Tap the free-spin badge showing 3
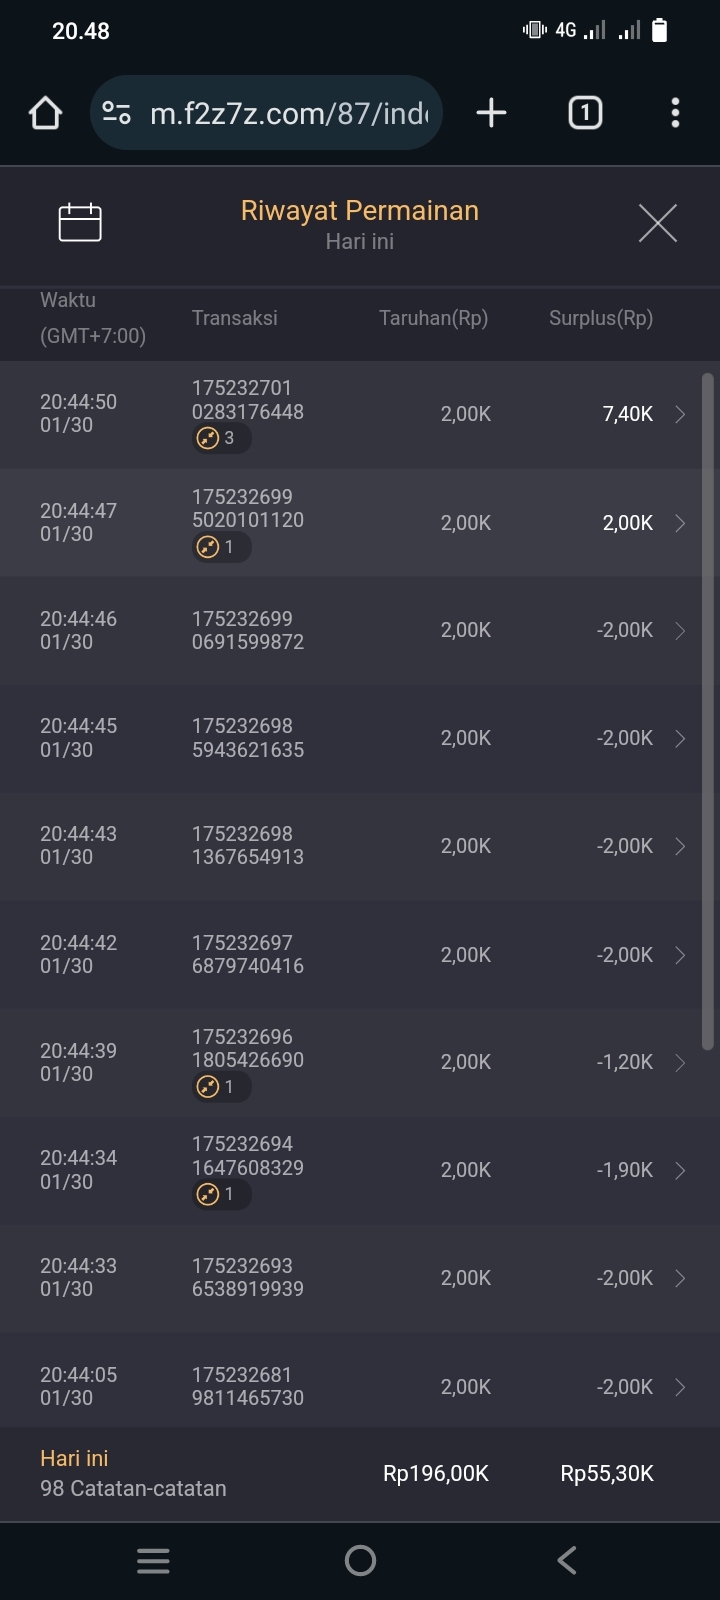The image size is (720, 1600). [220, 438]
